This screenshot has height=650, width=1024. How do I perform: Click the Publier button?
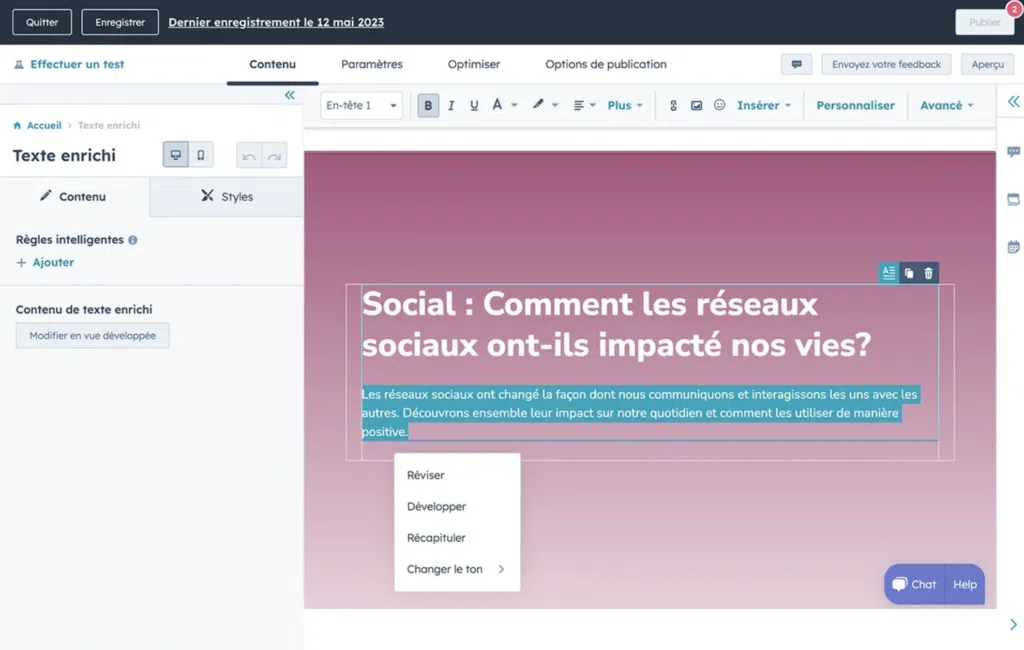pos(984,21)
